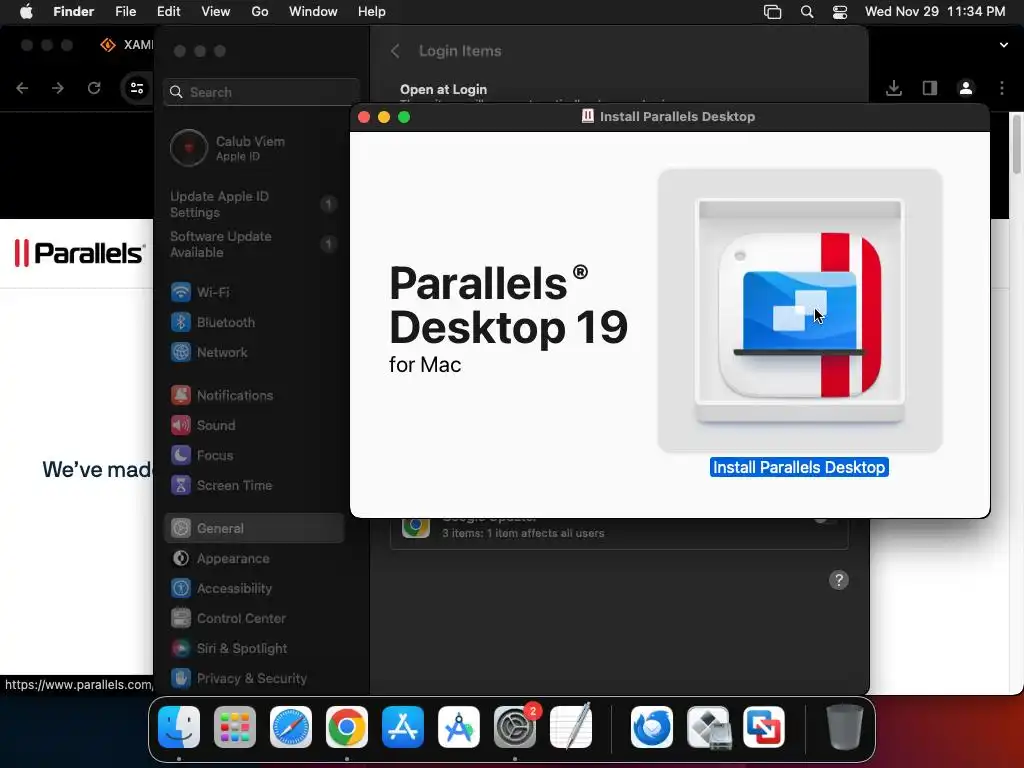Open App Store from the Dock
The height and width of the screenshot is (768, 1024).
(x=403, y=727)
